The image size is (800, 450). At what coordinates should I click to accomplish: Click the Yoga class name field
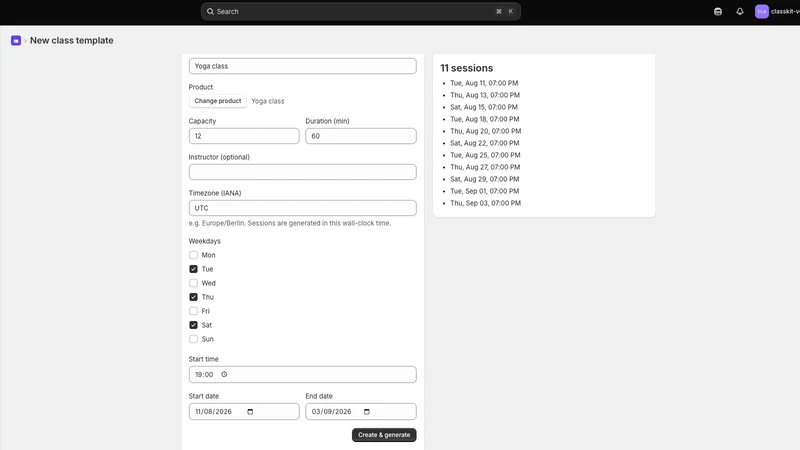coord(303,66)
